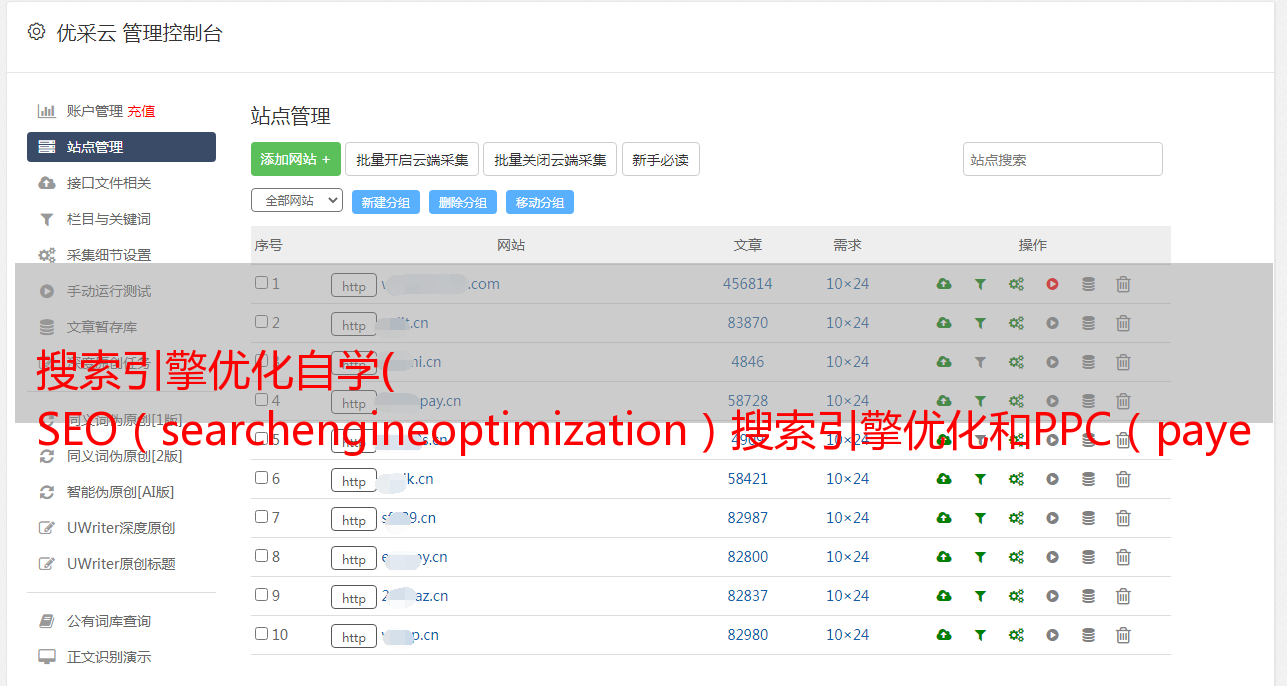The width and height of the screenshot is (1287, 686).
Task: Open the database icon in row 7 (82987)
Action: point(1088,518)
